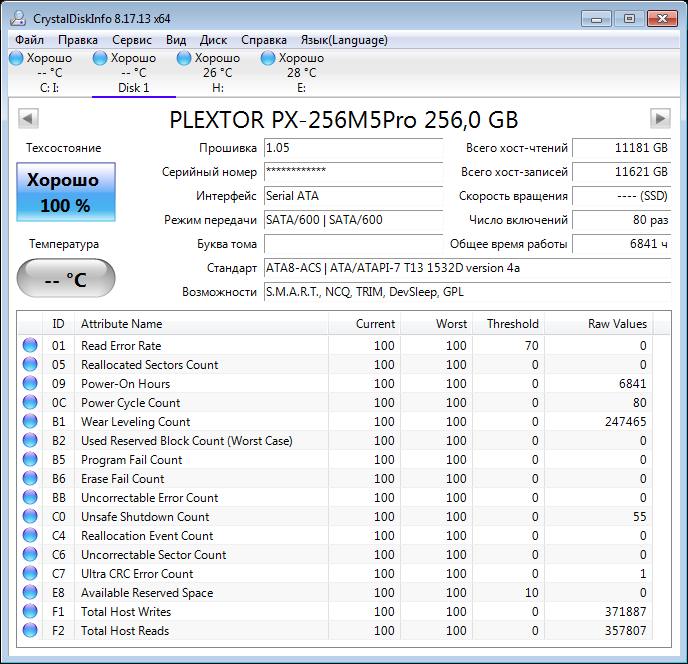Click status icon of Total Host Reads row
This screenshot has width=688, height=664.
[x=30, y=630]
